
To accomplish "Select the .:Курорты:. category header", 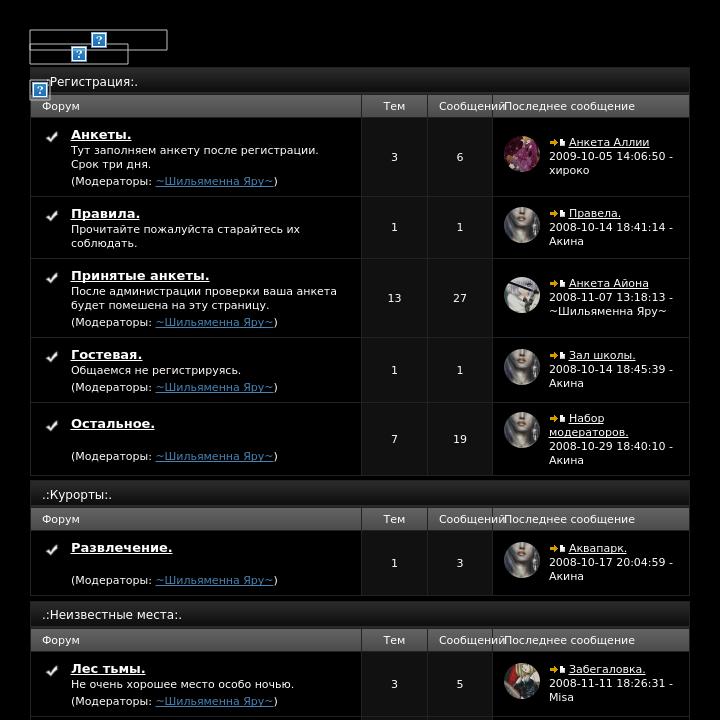I will tap(360, 495).
